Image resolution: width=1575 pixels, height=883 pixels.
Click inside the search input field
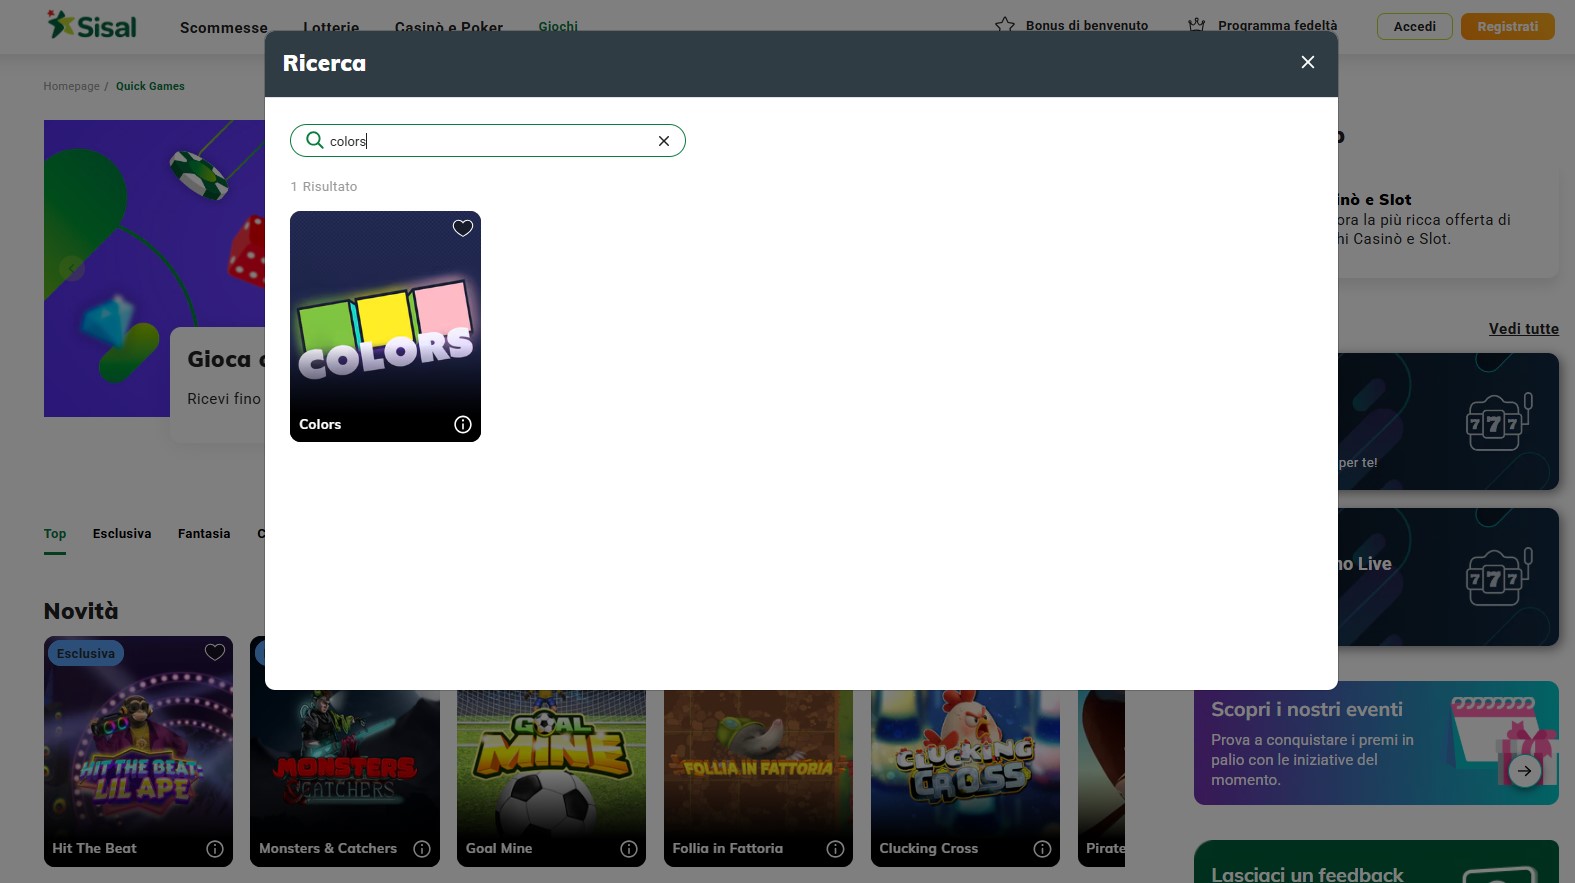click(490, 141)
